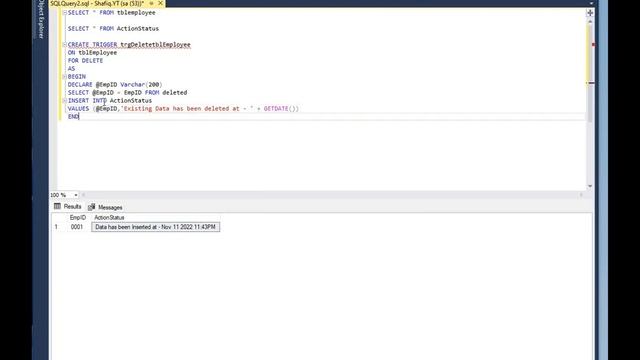Click the 'DECLARE @EmpID Varchar(200)' line
Viewport: 640px width, 360px height.
115,84
